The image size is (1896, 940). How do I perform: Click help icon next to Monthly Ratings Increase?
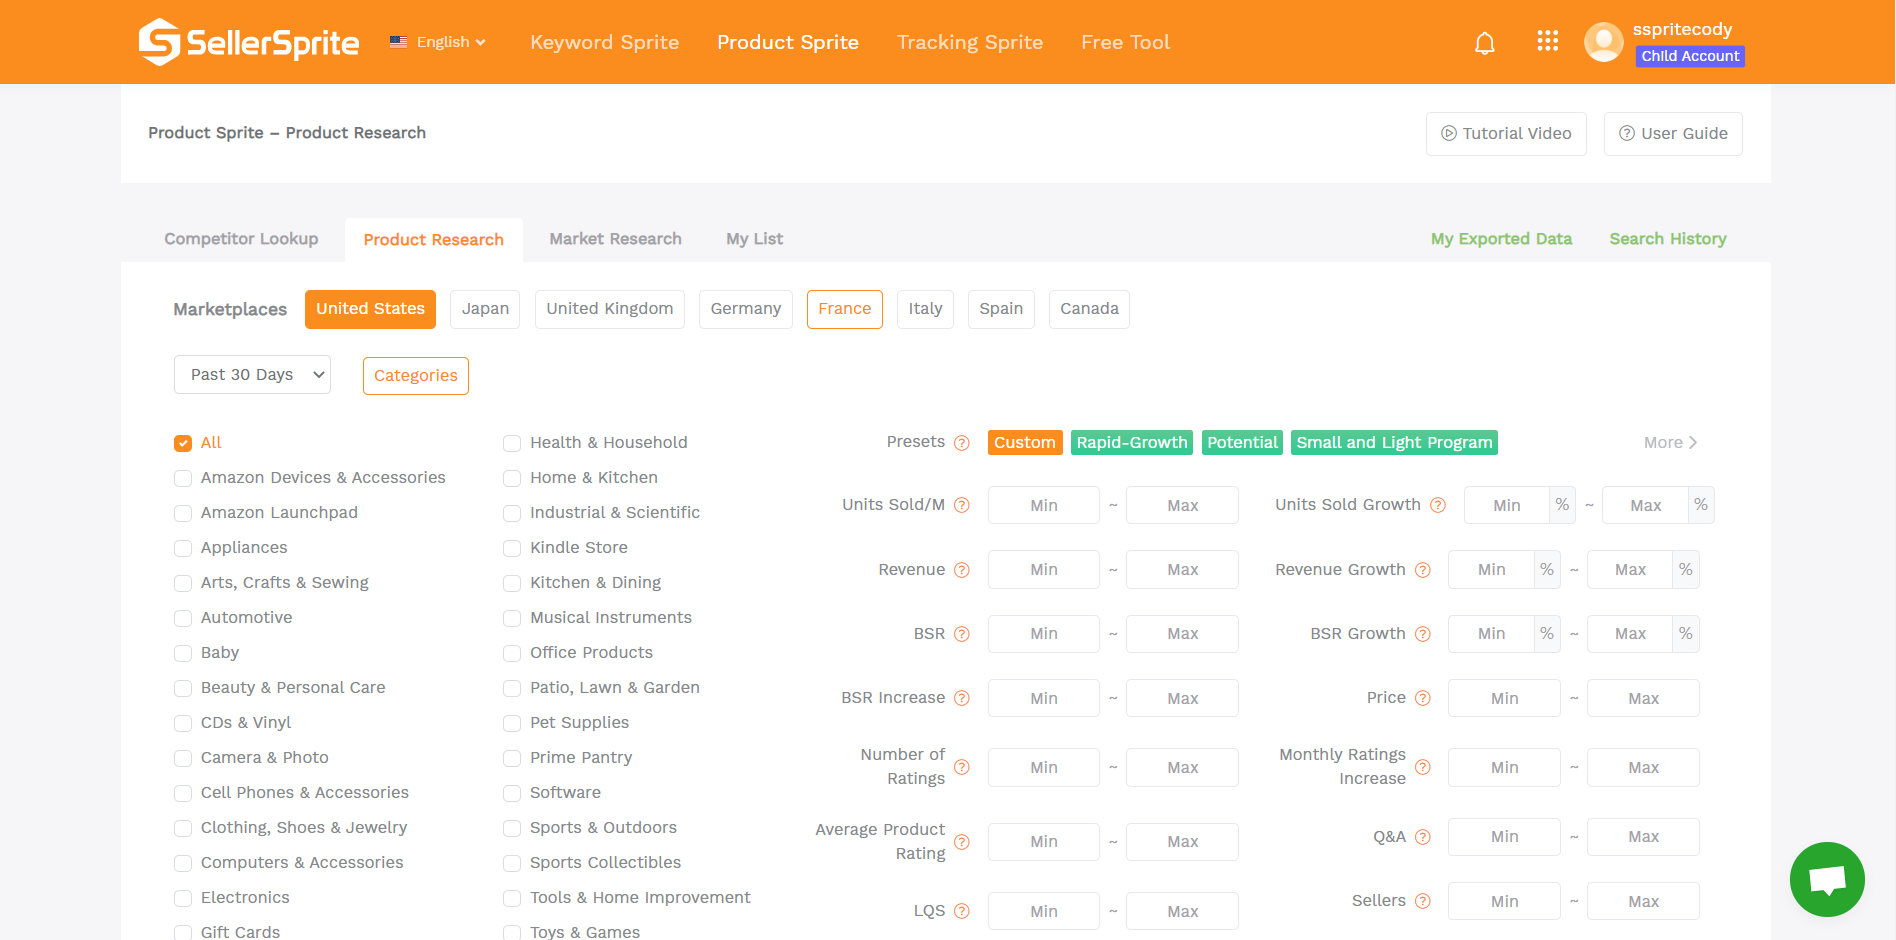coord(1423,767)
